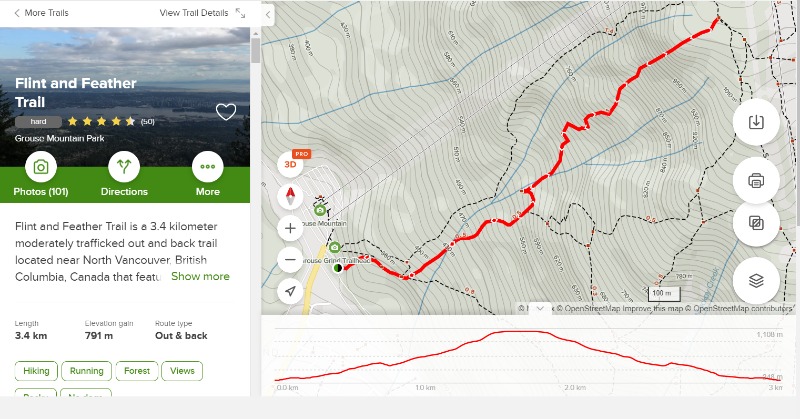Open Directions for the trail
800x419 pixels.
tap(124, 167)
